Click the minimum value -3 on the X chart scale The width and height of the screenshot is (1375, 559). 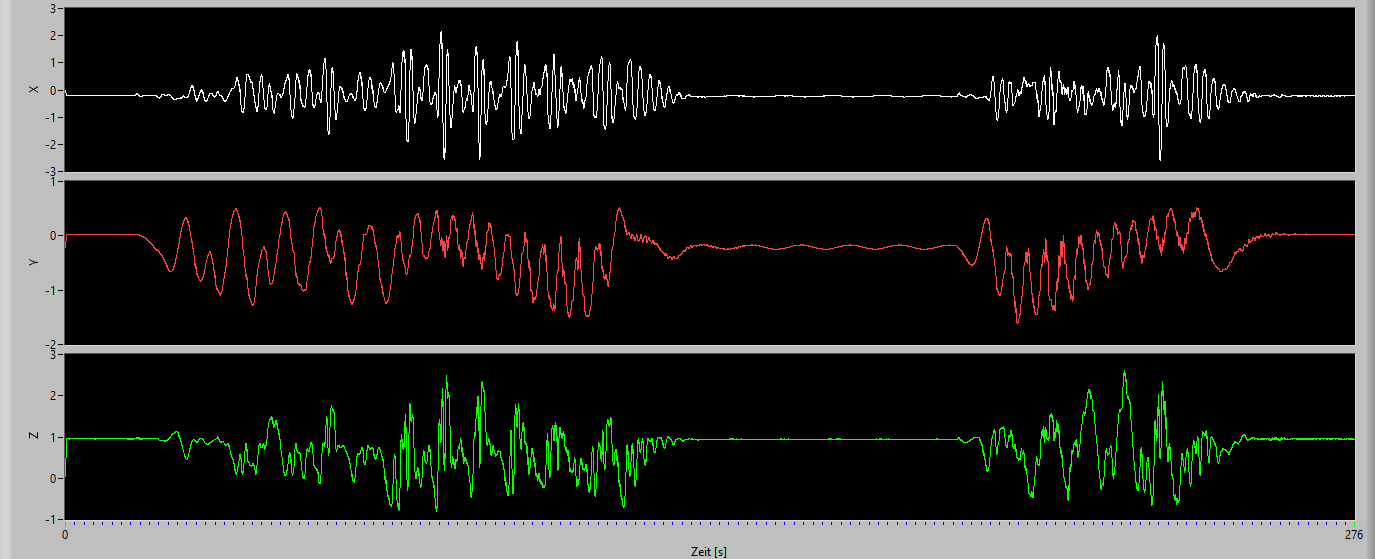[53, 172]
